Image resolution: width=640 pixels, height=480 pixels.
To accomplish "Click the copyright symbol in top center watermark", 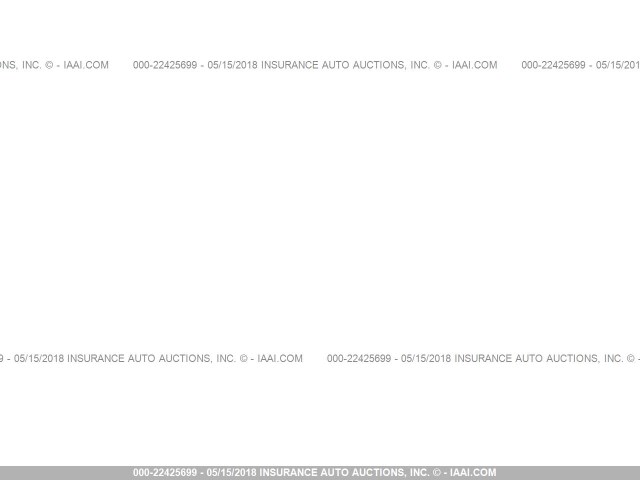I will [x=437, y=65].
